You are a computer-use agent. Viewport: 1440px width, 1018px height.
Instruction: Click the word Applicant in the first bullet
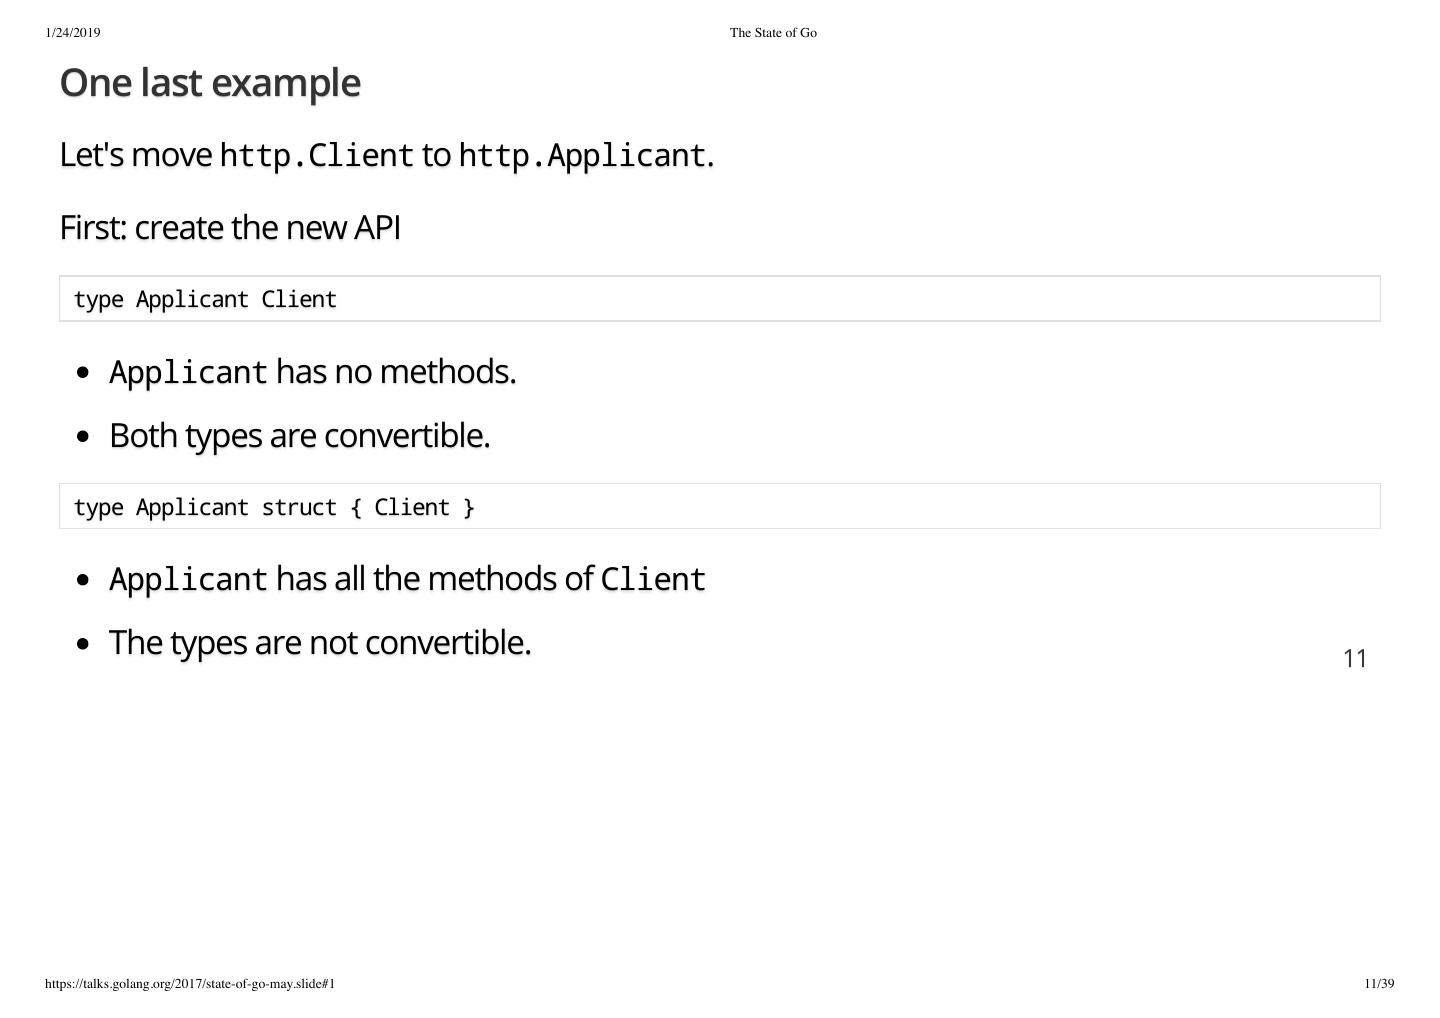188,373
